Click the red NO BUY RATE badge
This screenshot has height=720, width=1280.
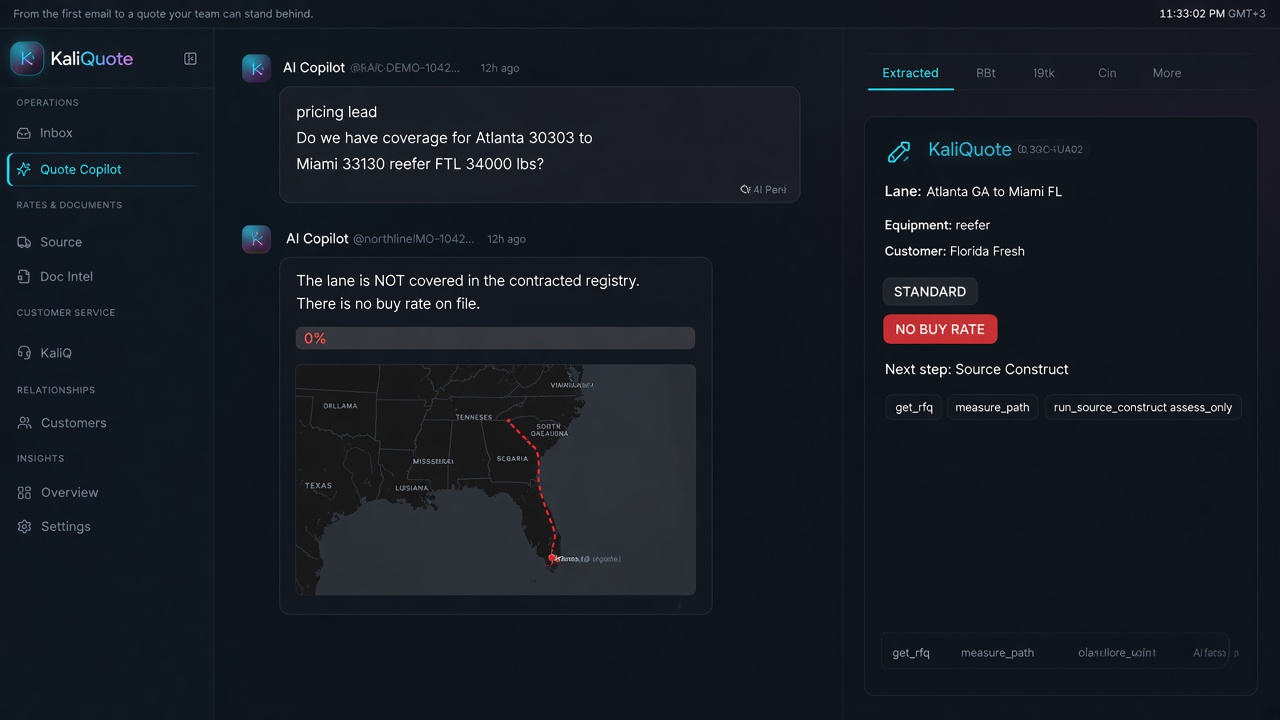940,329
